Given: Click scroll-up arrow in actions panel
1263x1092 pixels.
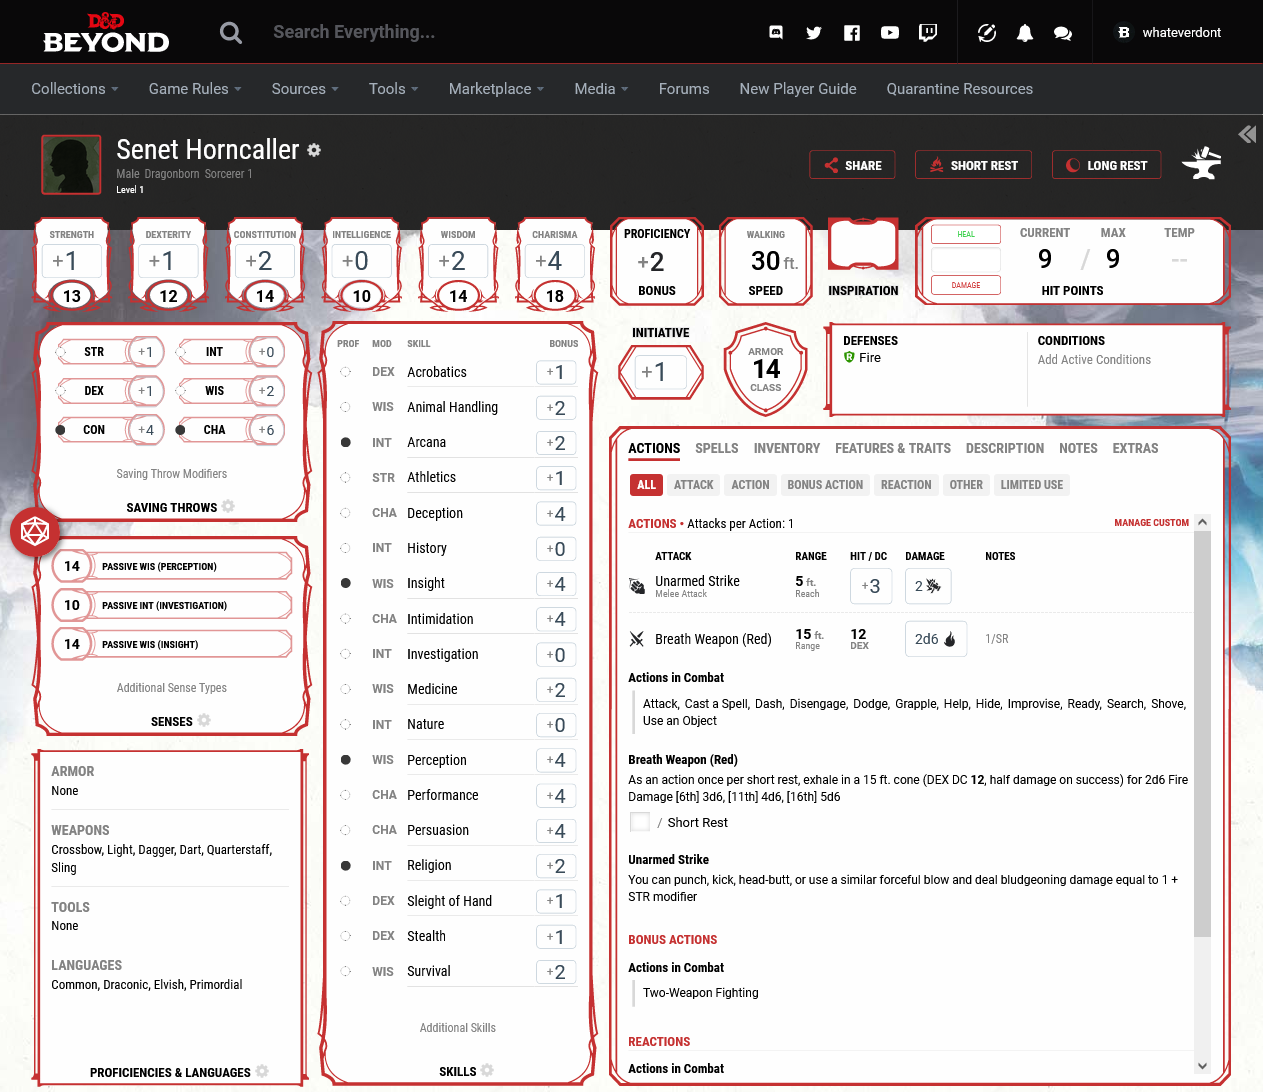Looking at the screenshot, I should click(1202, 522).
